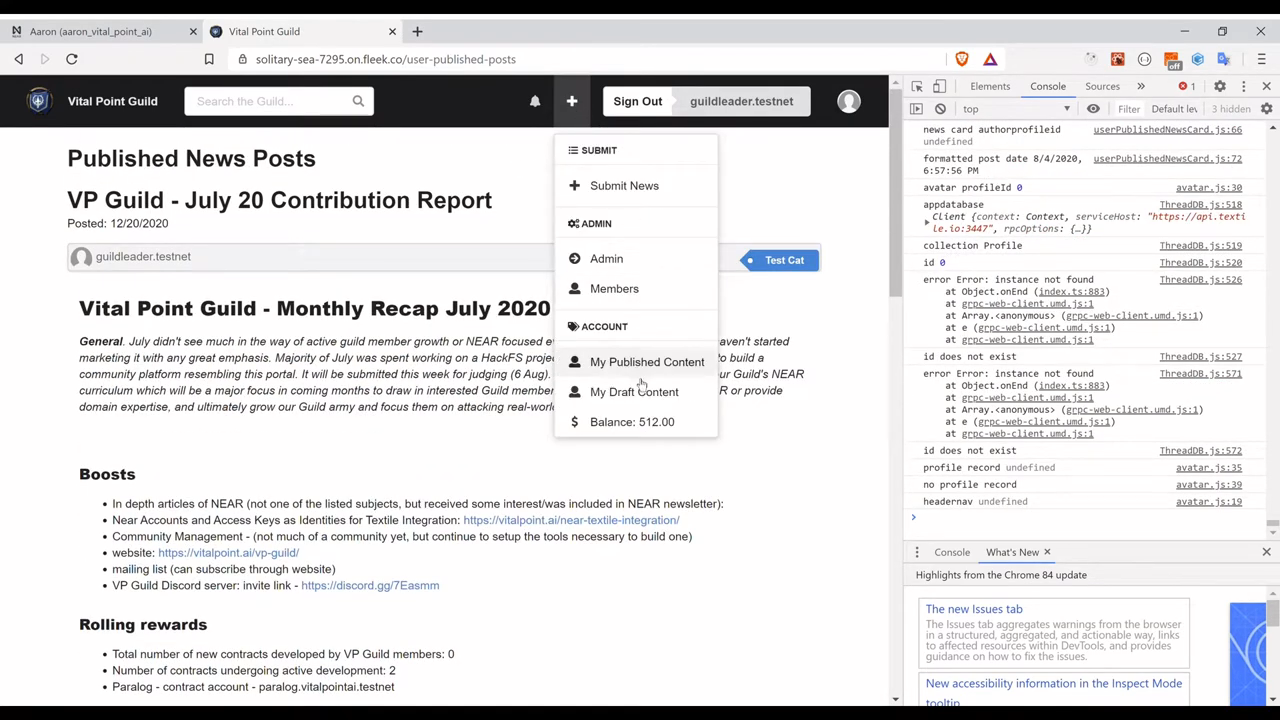1280x720 pixels.
Task: Click the browser address bar URL
Action: click(x=385, y=59)
